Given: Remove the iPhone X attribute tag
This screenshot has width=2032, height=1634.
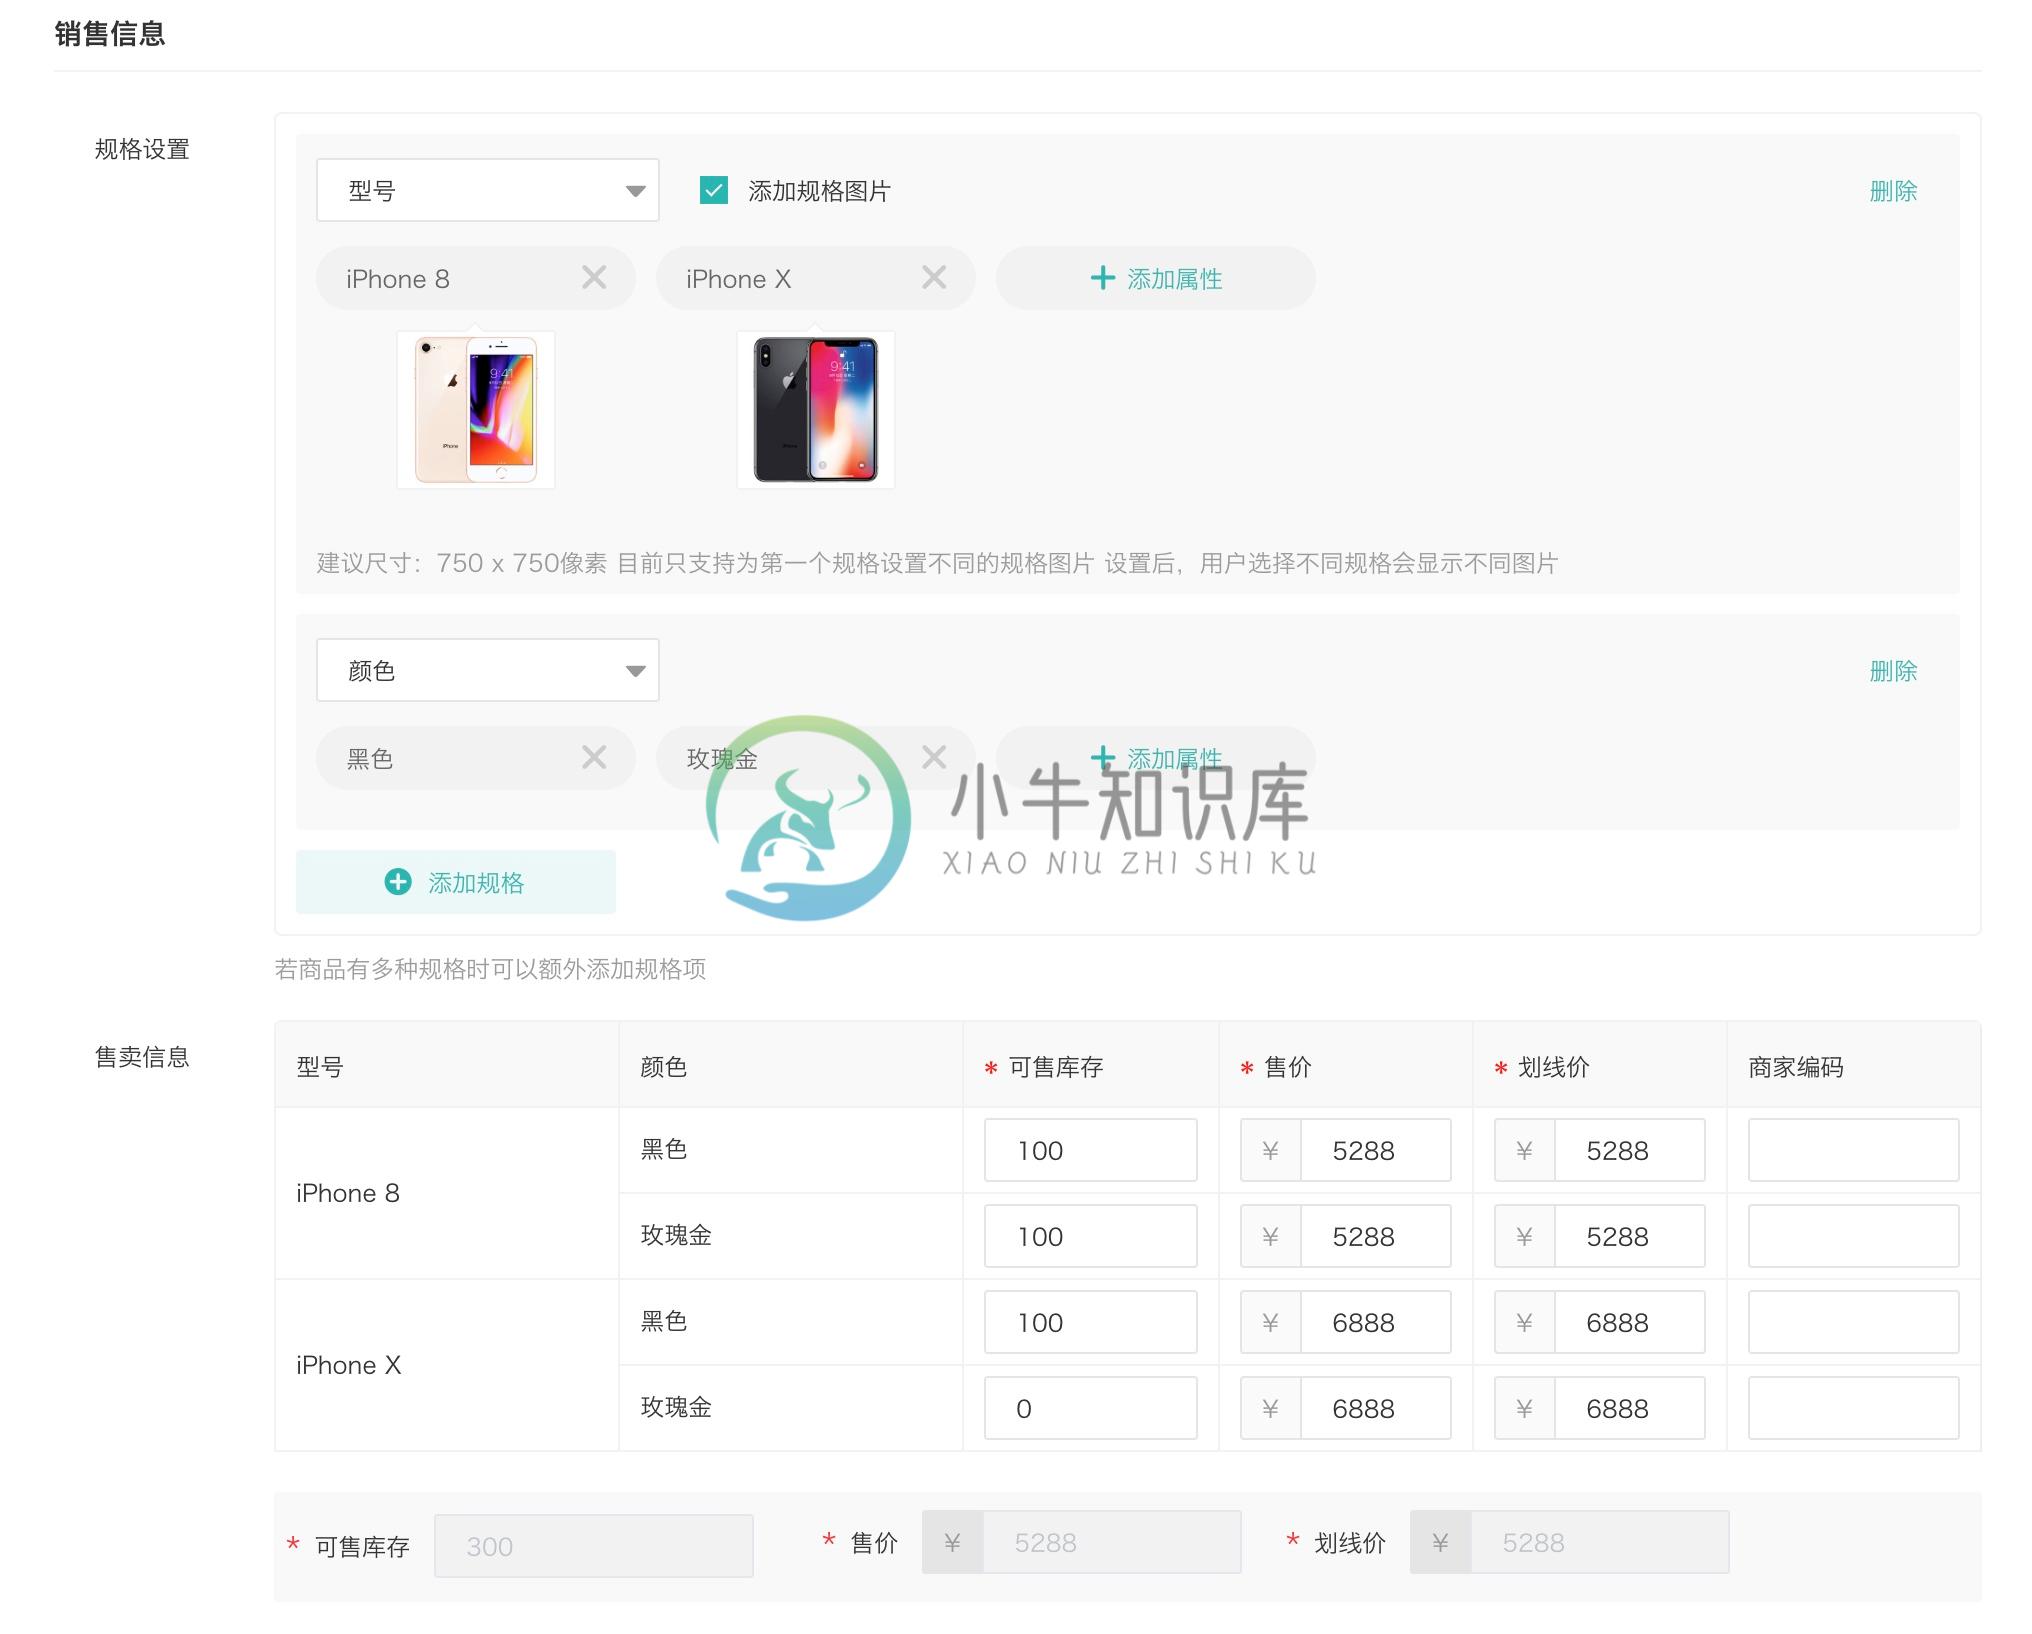Looking at the screenshot, I should pos(934,278).
